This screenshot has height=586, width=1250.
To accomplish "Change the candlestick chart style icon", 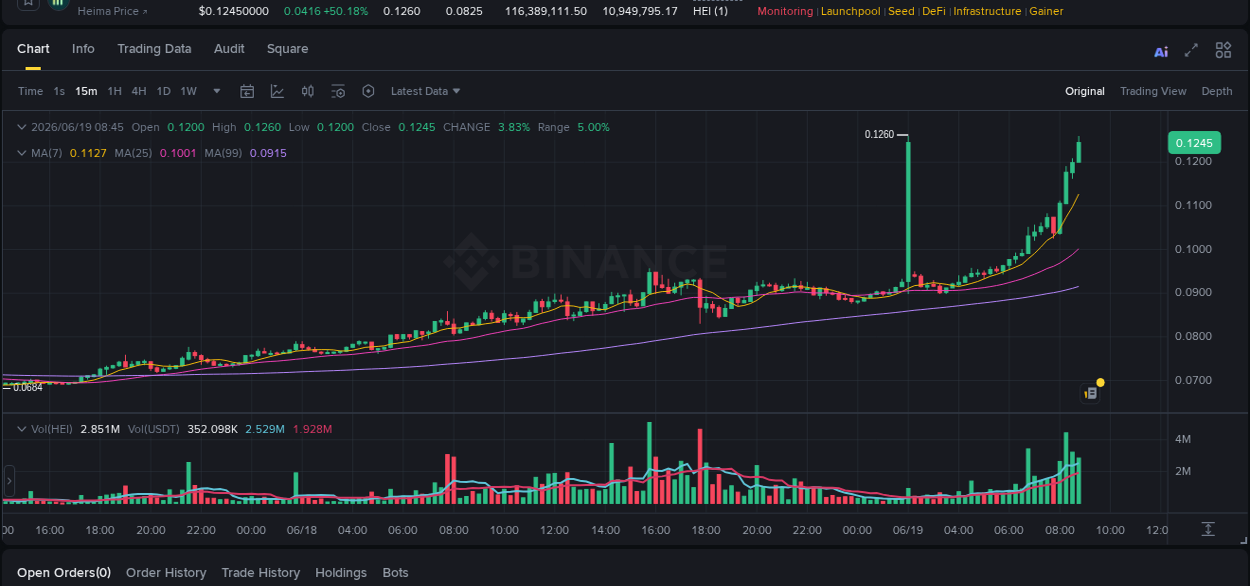I will click(x=308, y=91).
